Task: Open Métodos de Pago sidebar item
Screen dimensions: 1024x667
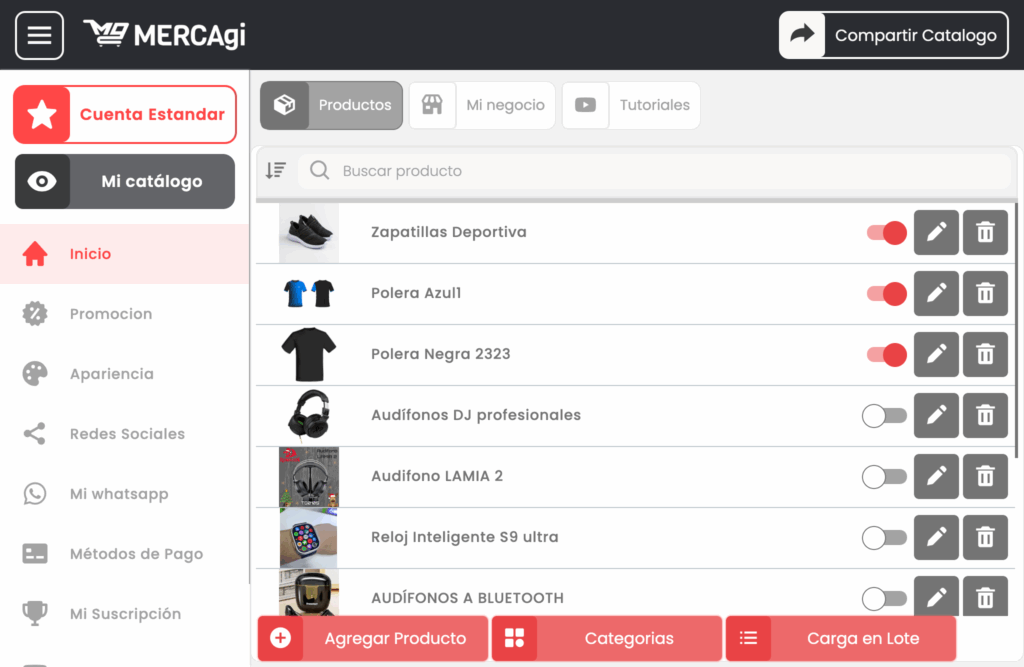Action: point(136,554)
